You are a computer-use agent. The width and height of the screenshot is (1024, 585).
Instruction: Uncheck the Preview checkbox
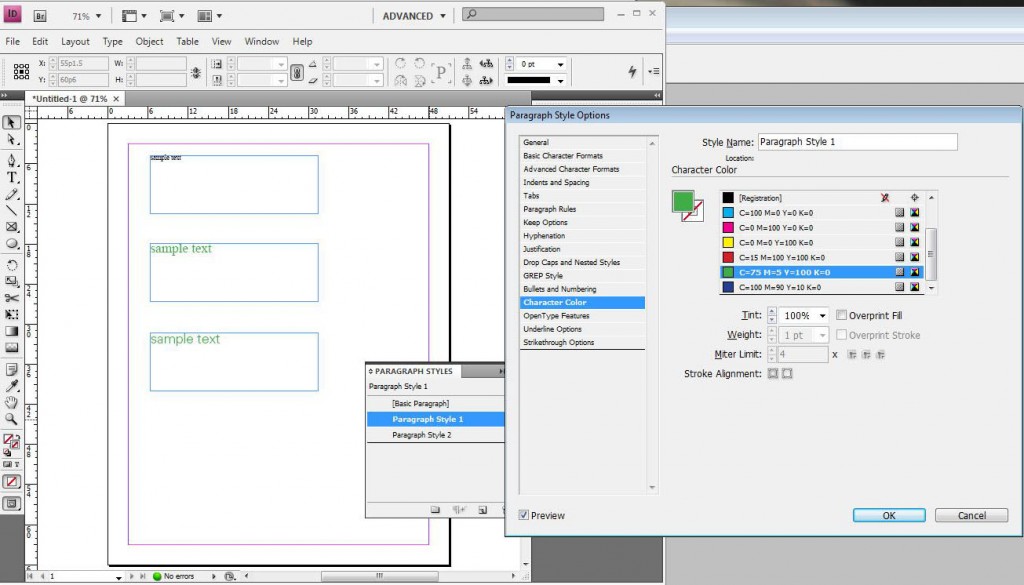(523, 515)
